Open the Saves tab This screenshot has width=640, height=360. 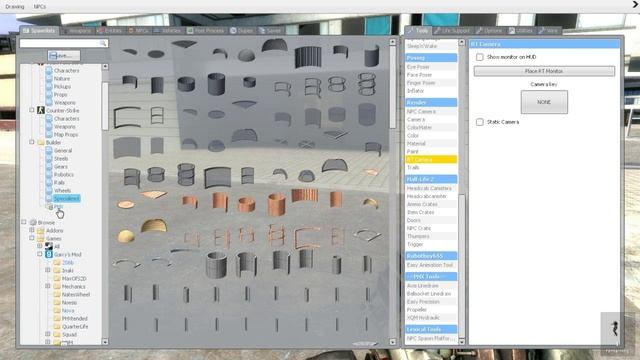click(x=270, y=31)
